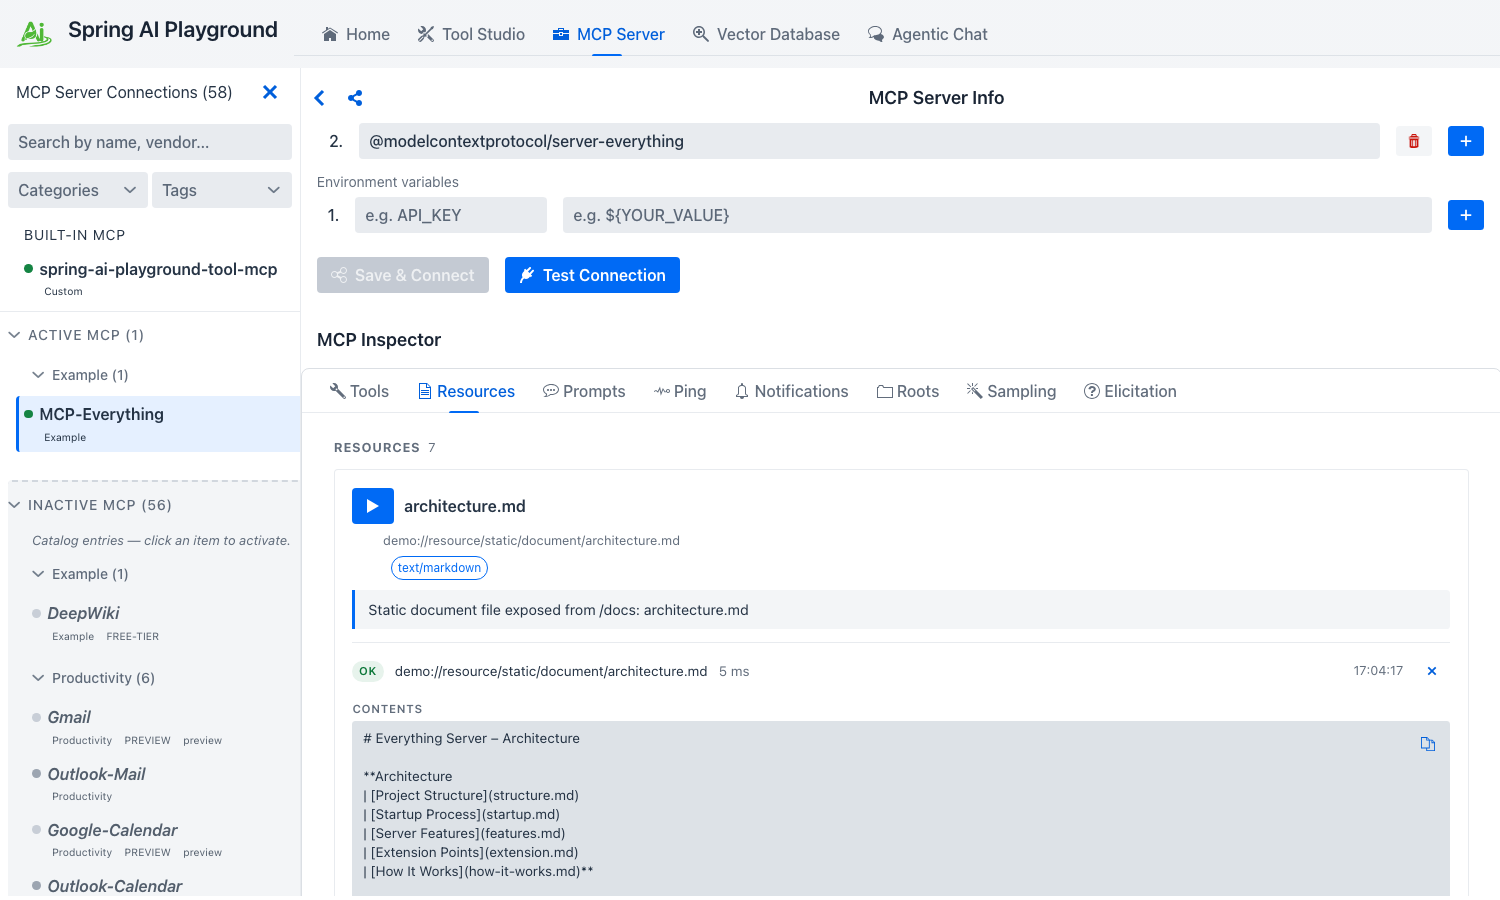Dismiss the OK result with the x icon
Screen dimensions: 1500x900
pos(1432,671)
